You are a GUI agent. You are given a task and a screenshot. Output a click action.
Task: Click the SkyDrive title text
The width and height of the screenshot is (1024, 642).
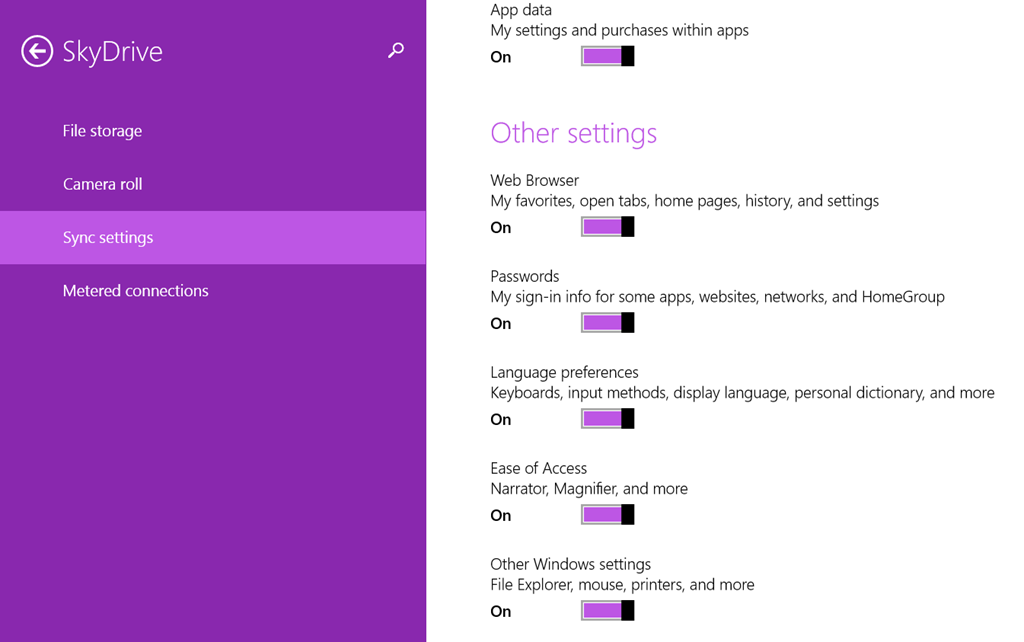(x=112, y=51)
